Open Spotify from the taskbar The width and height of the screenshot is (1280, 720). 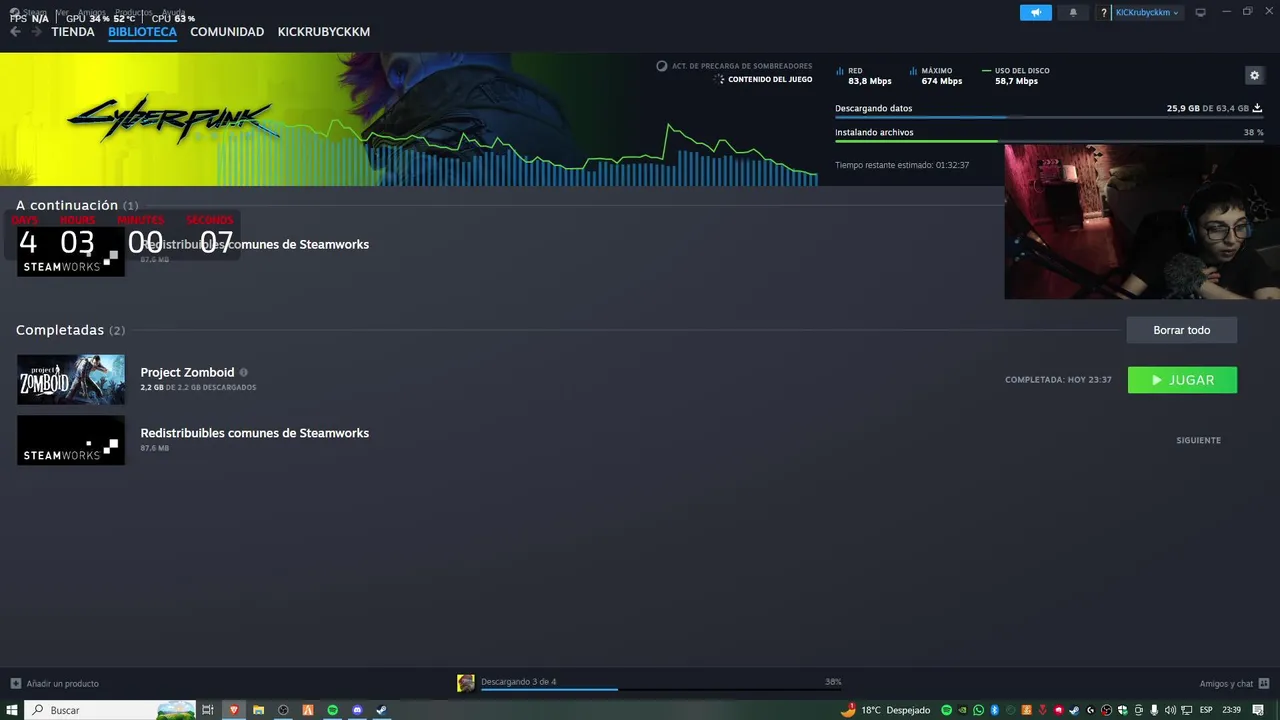(333, 710)
